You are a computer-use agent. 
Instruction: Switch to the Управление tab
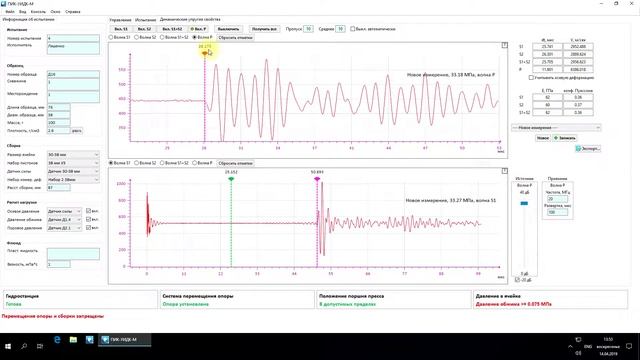120,20
